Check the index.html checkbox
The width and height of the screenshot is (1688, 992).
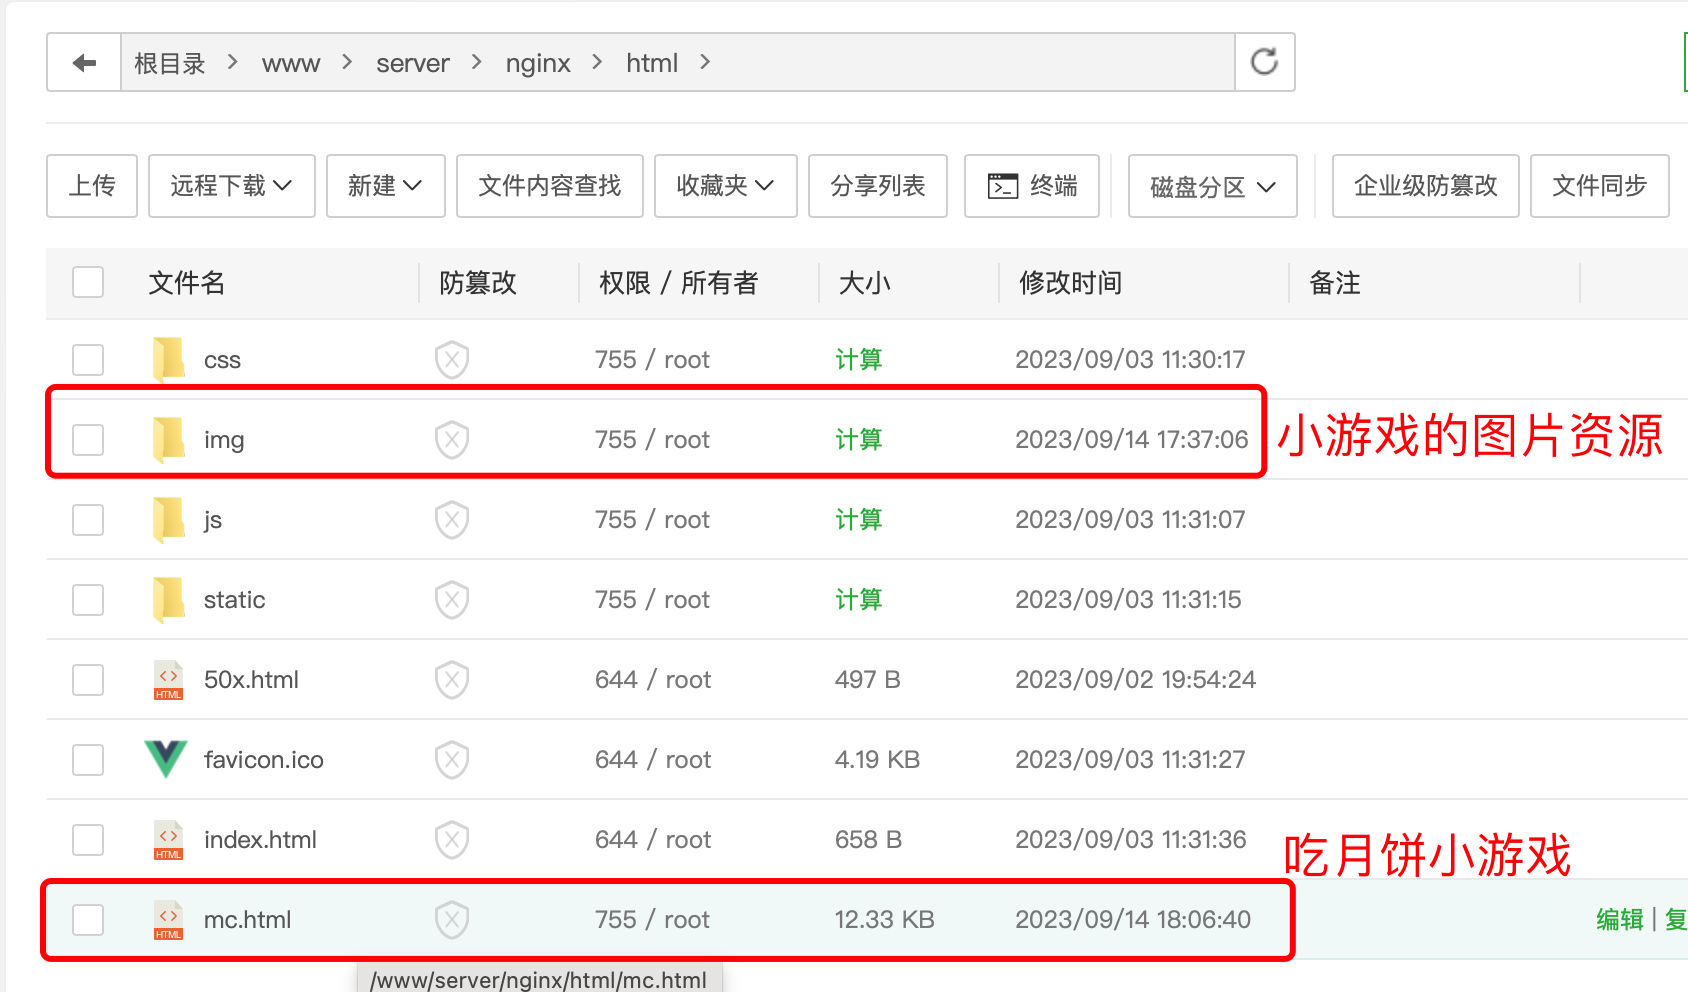(88, 840)
